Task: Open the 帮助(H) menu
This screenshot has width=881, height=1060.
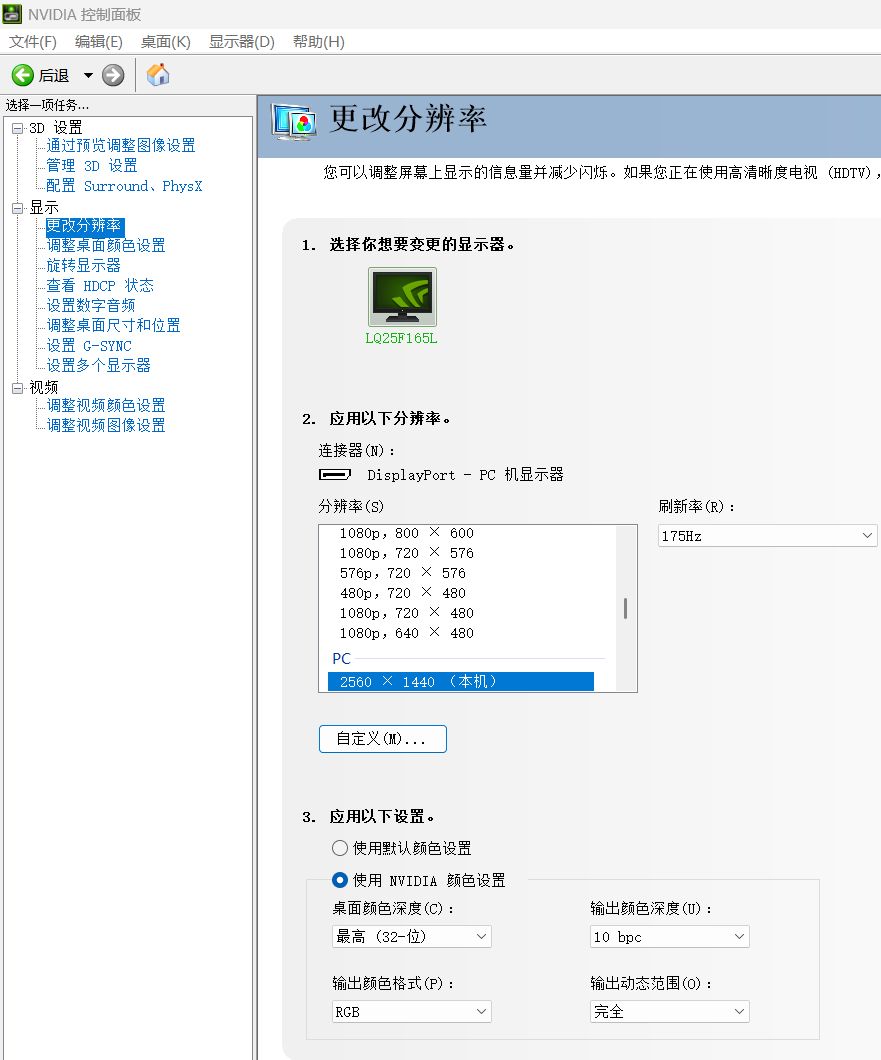Action: (318, 42)
